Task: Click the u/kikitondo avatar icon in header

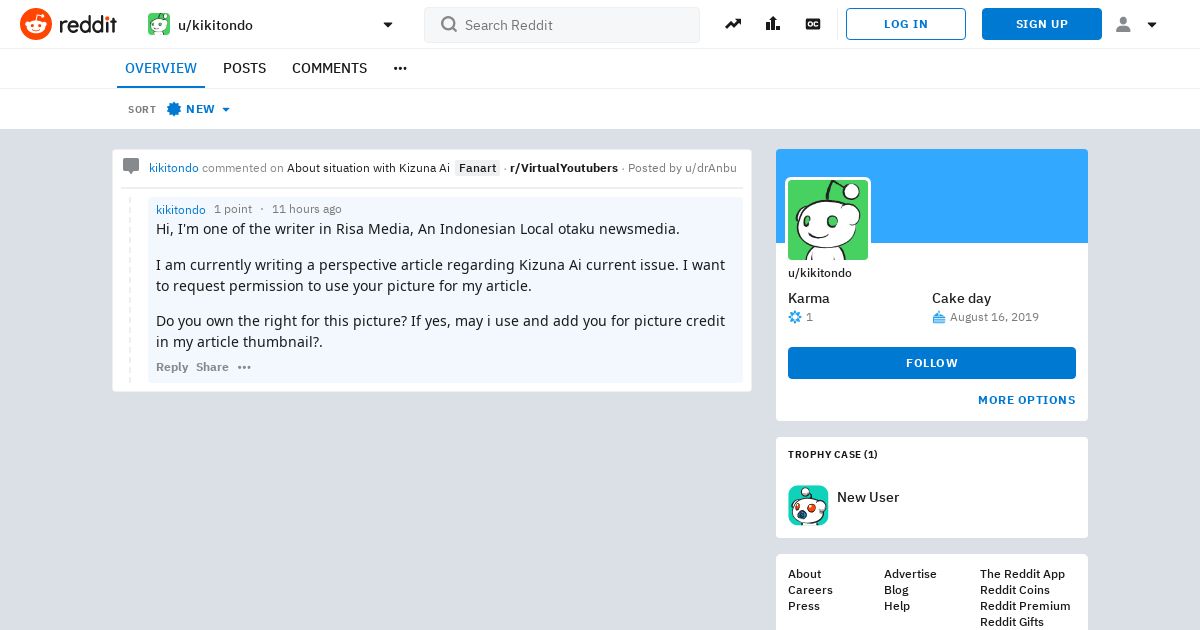Action: [x=159, y=24]
